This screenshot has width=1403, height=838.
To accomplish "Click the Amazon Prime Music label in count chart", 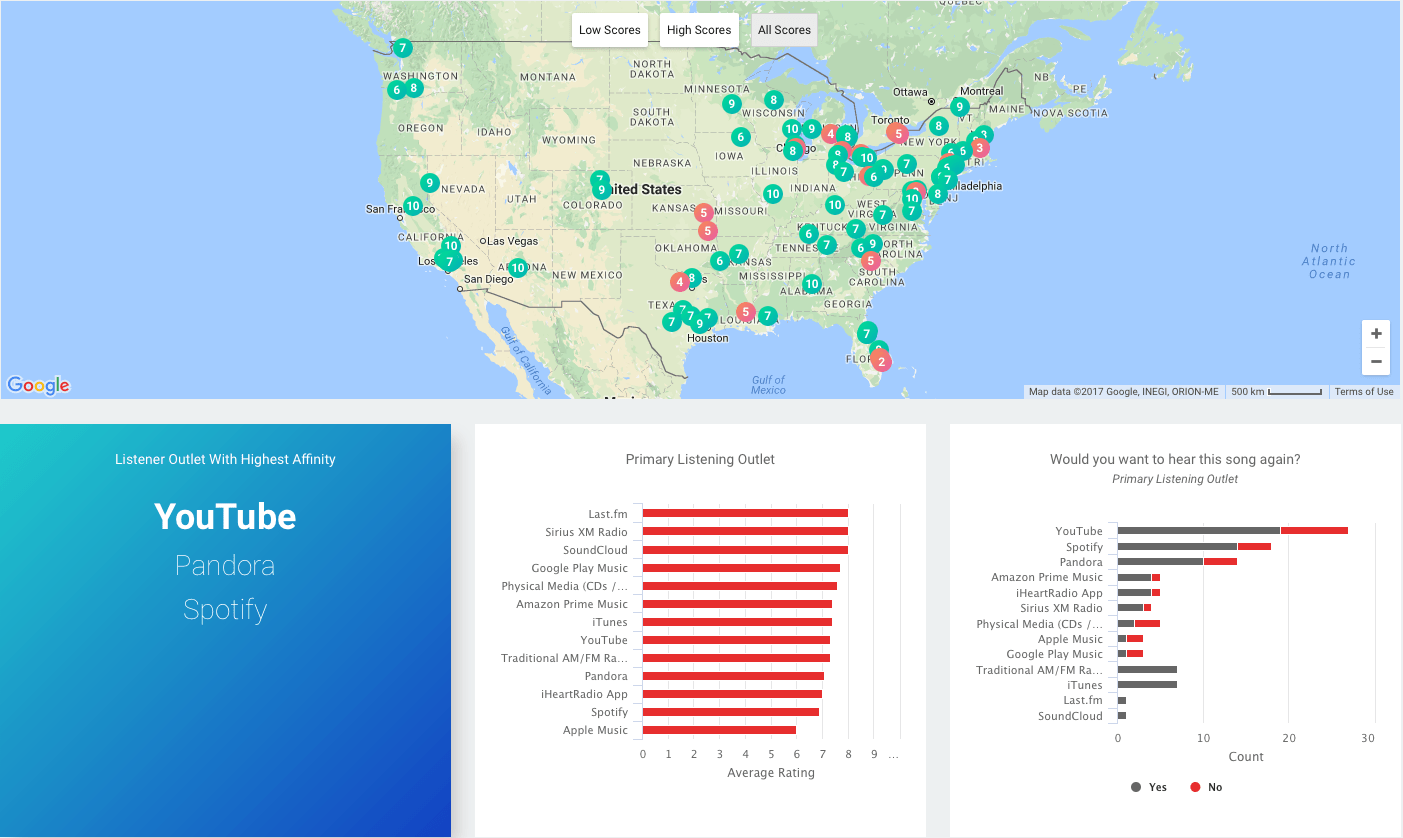I will pos(1047,577).
